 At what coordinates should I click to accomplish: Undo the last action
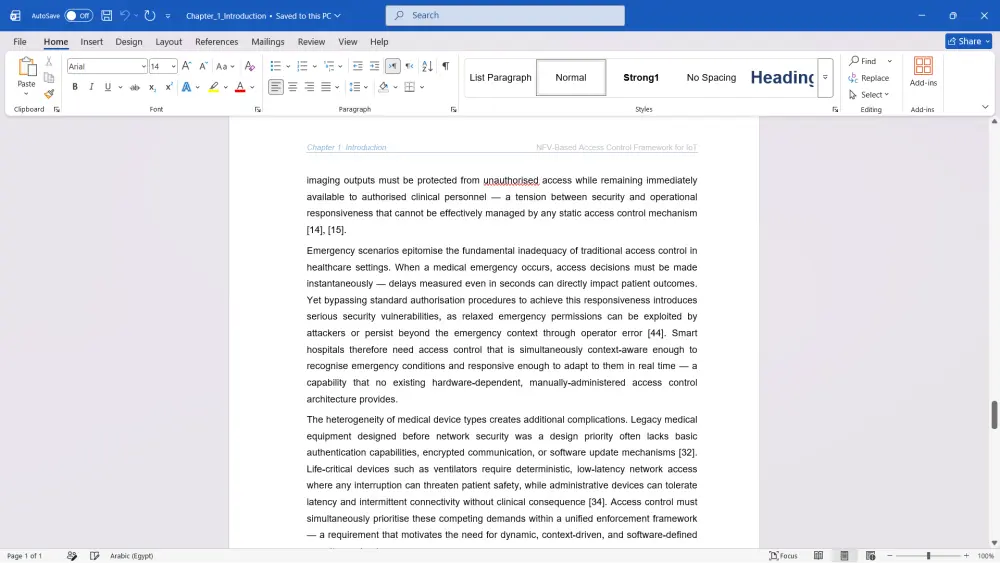tap(125, 15)
